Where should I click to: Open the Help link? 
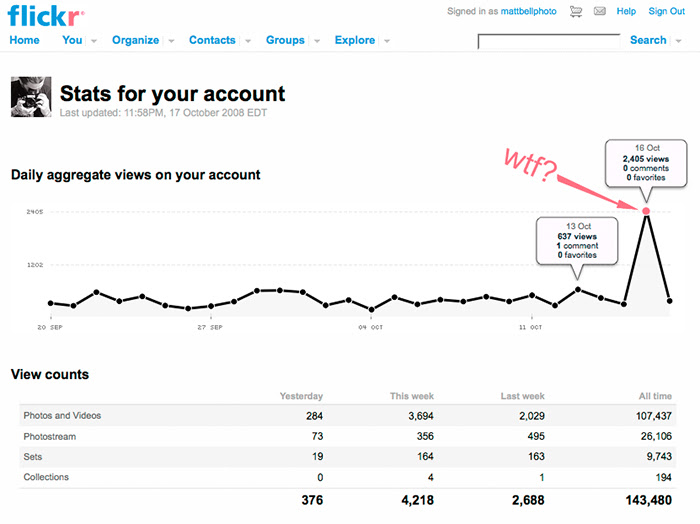click(x=626, y=12)
